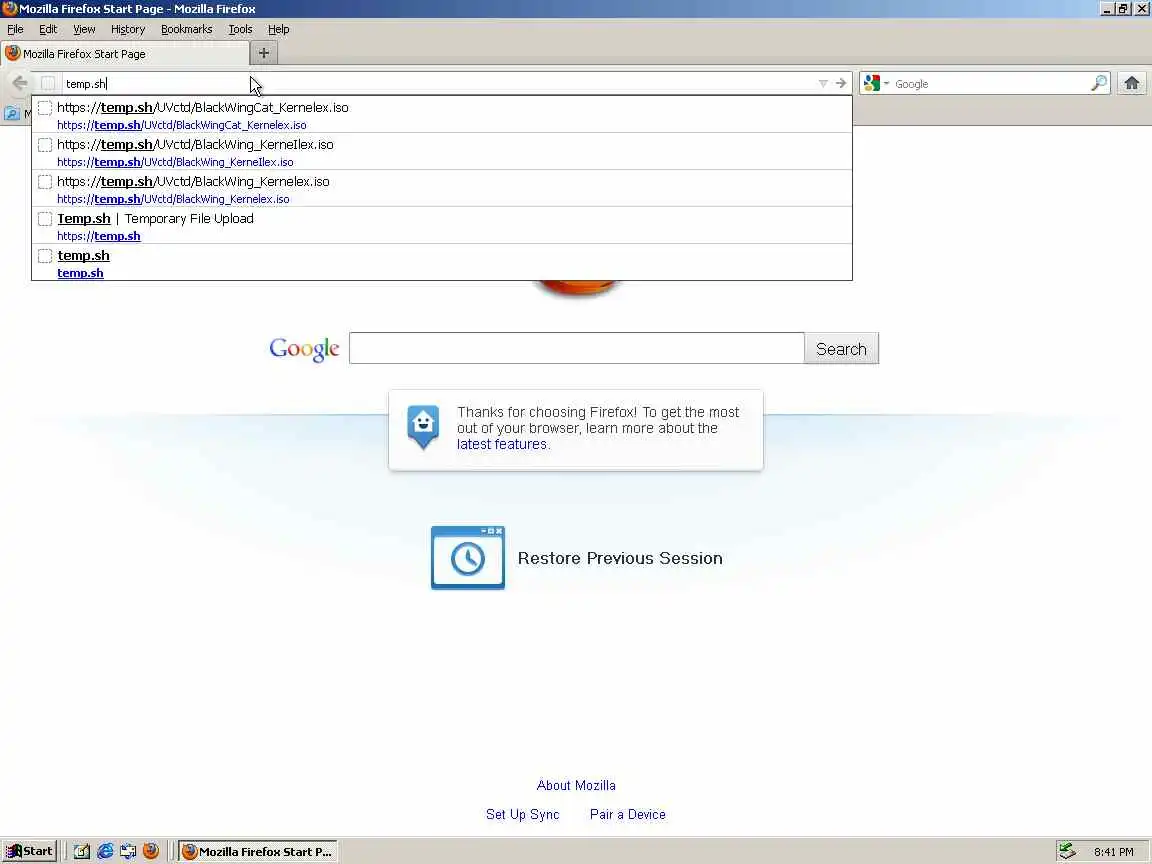This screenshot has height=864, width=1152.
Task: Go to Home page via house icon
Action: click(x=1131, y=83)
